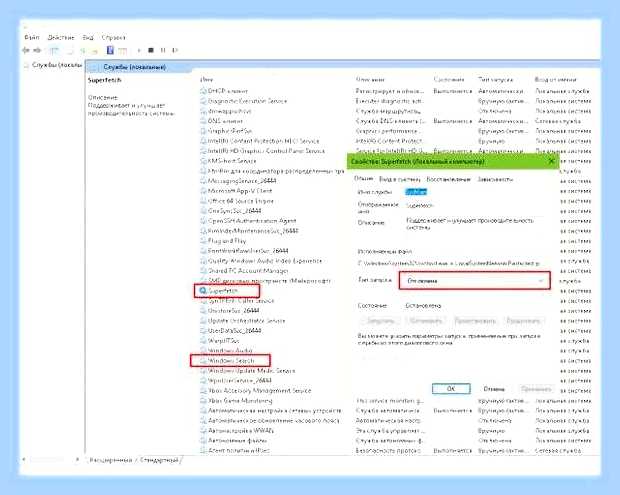Click the gear icon beside Windows Search
The image size is (620, 495).
203,361
